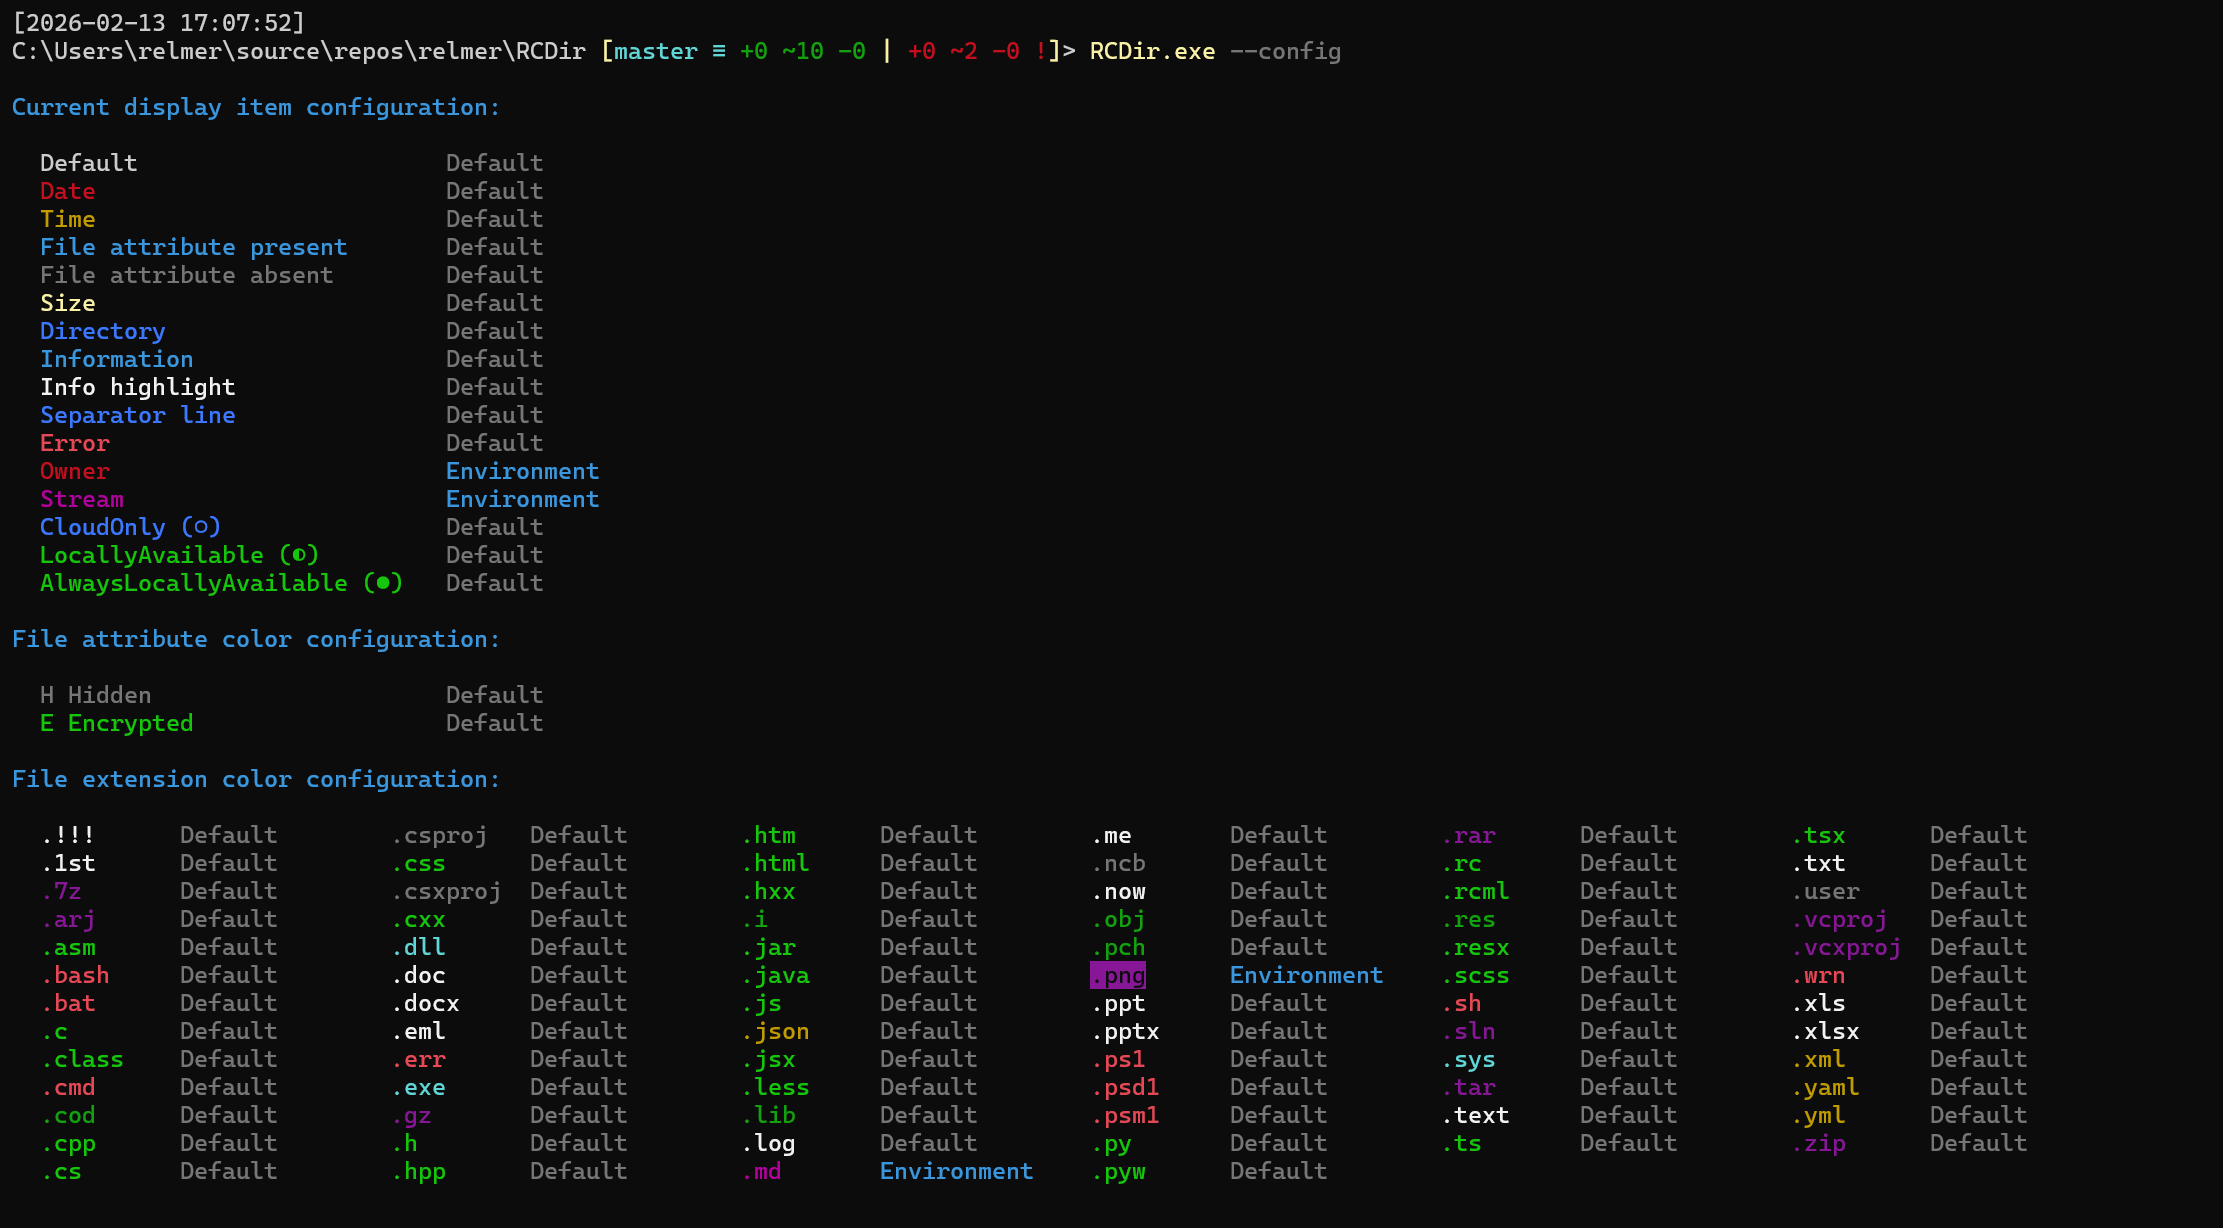Click the 'File attribute color configuration:' heading

point(255,639)
